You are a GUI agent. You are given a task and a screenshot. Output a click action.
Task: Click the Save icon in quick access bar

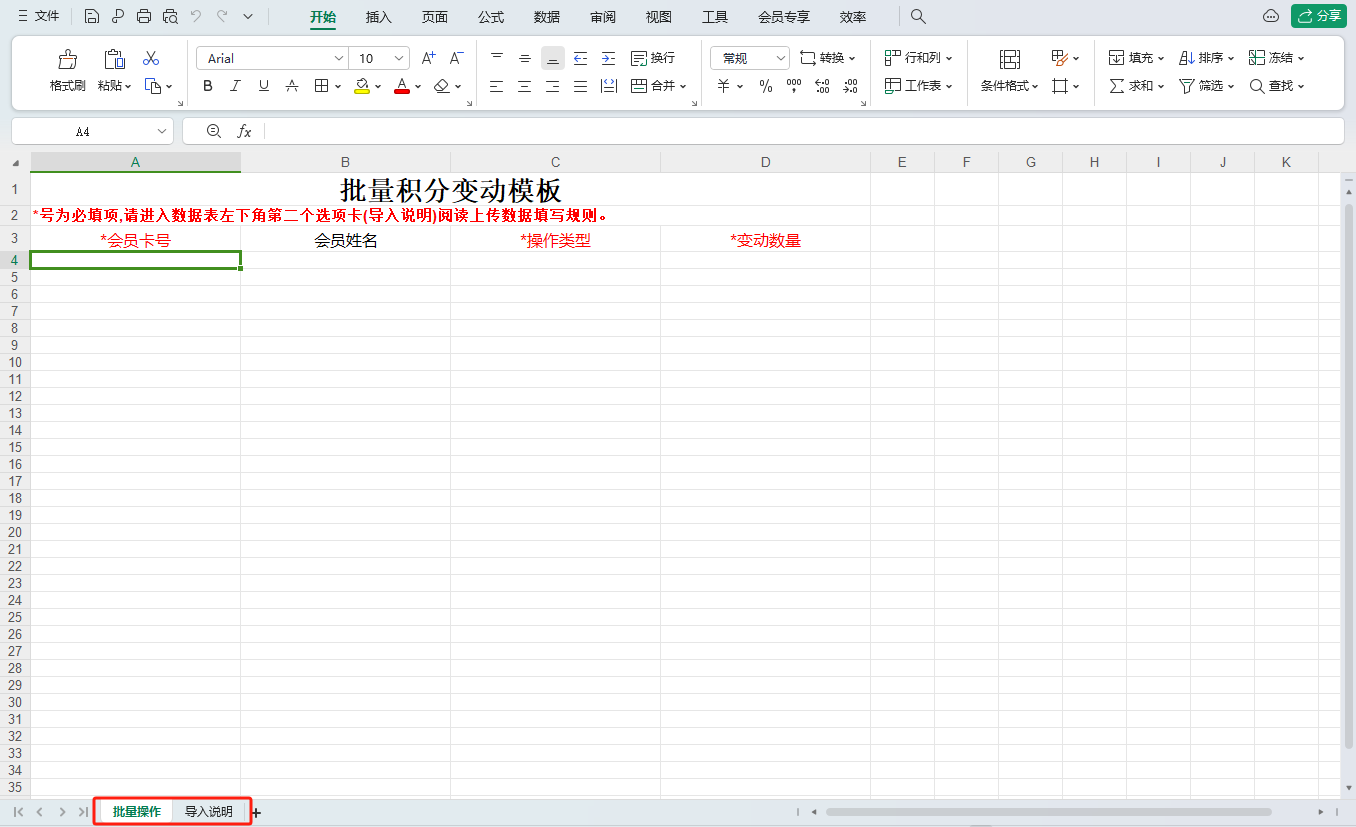(91, 16)
